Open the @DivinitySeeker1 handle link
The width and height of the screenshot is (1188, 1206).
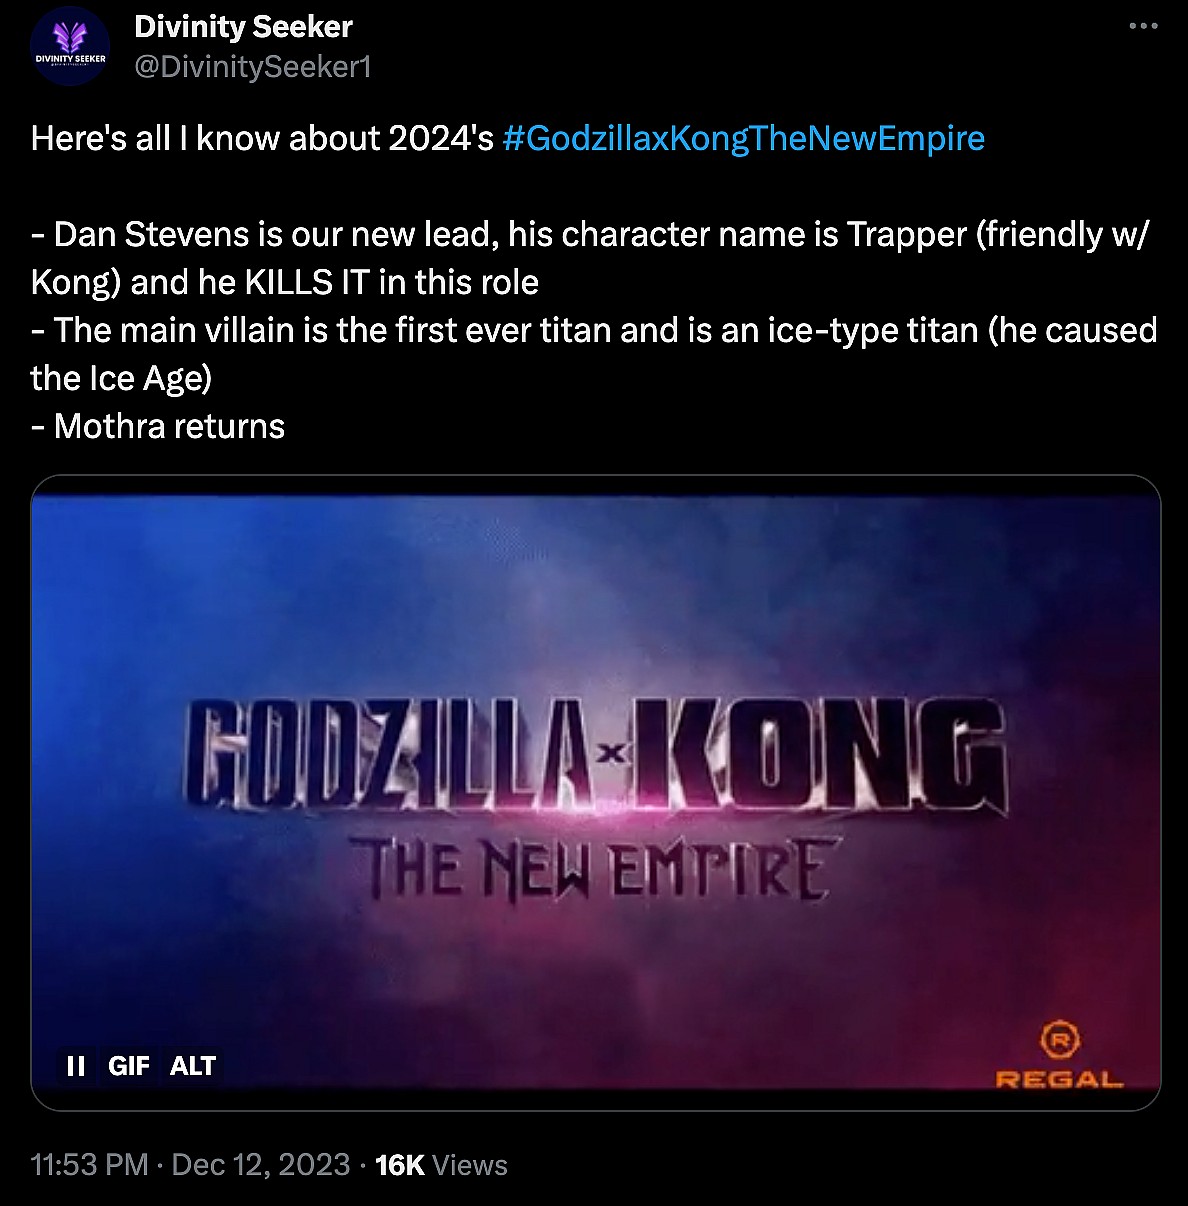point(252,66)
